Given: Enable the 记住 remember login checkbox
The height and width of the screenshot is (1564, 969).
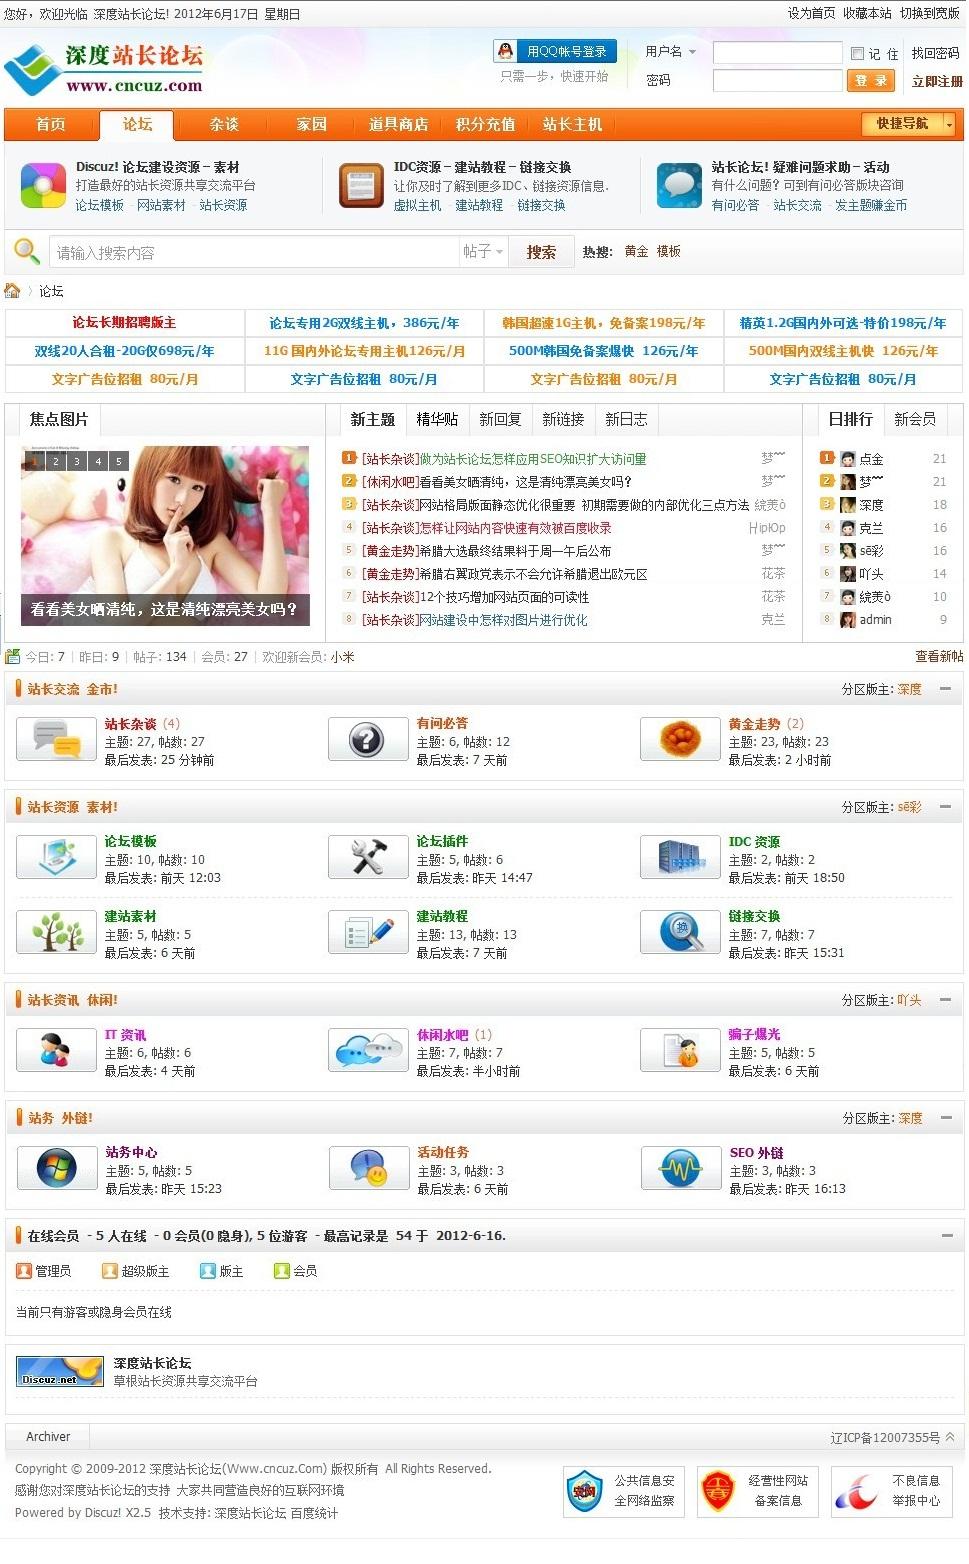Looking at the screenshot, I should click(x=856, y=53).
